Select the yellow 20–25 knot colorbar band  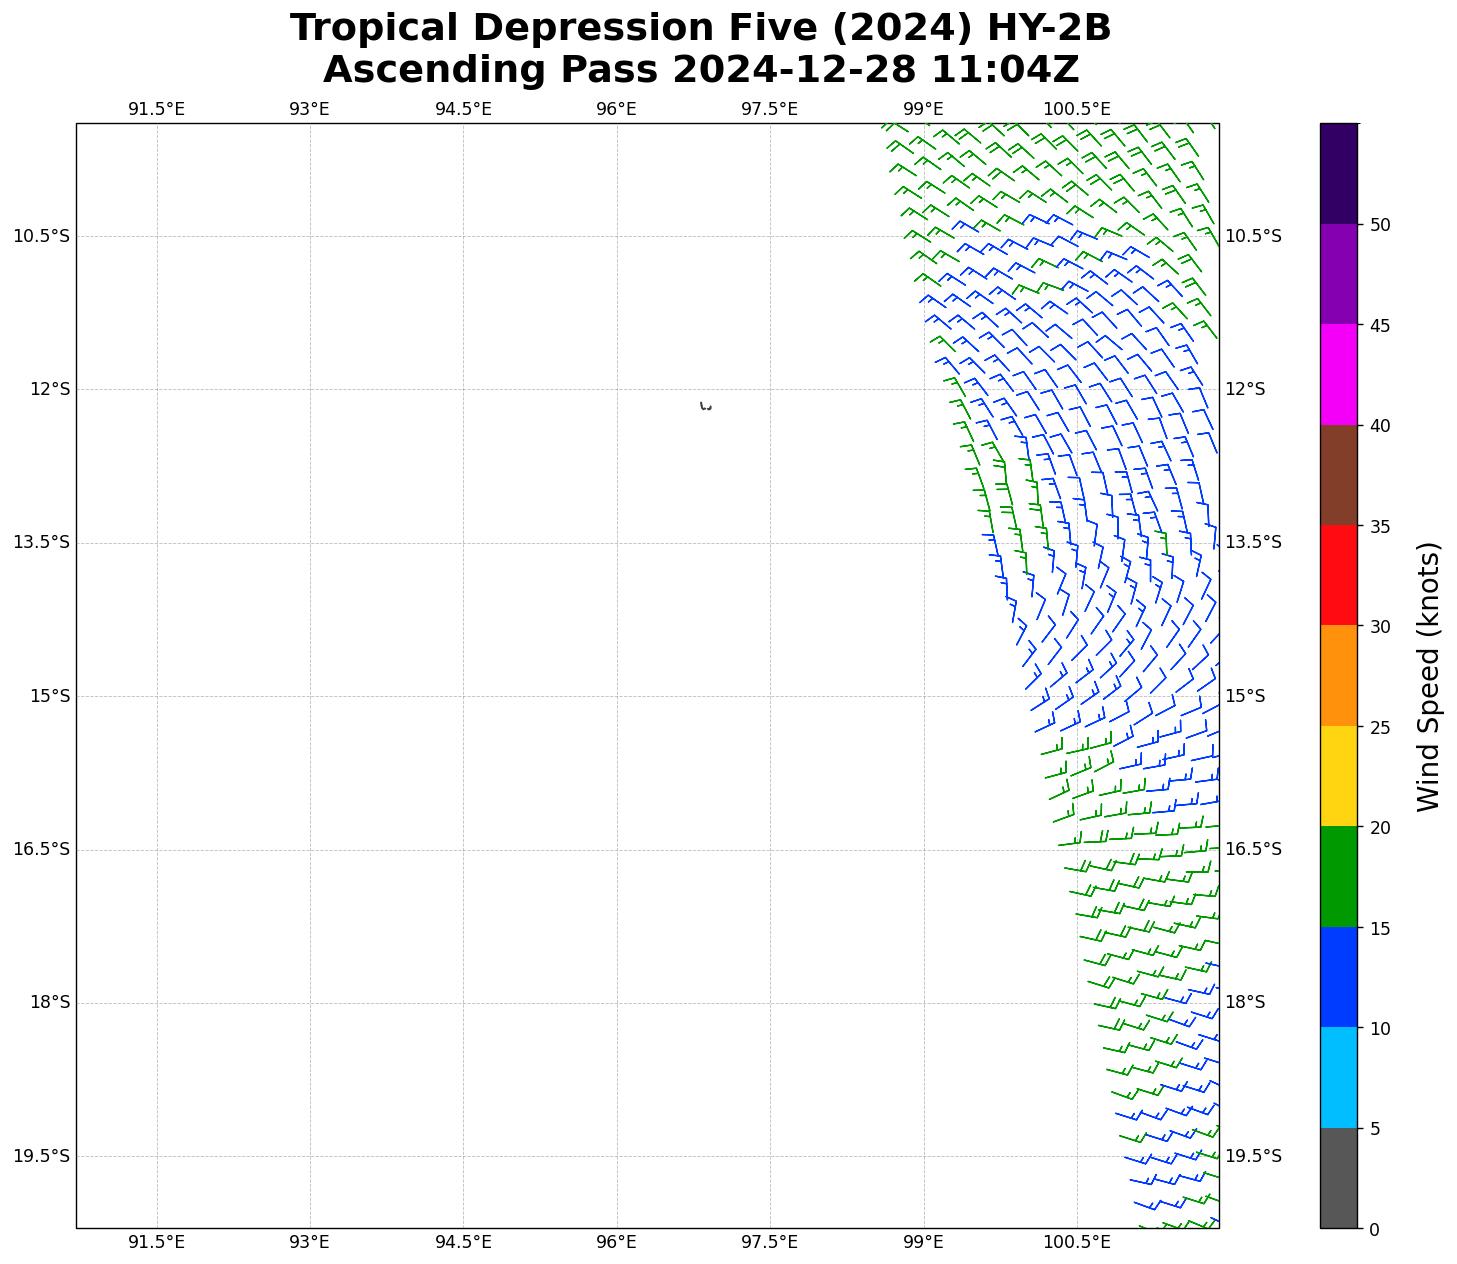click(x=1338, y=776)
